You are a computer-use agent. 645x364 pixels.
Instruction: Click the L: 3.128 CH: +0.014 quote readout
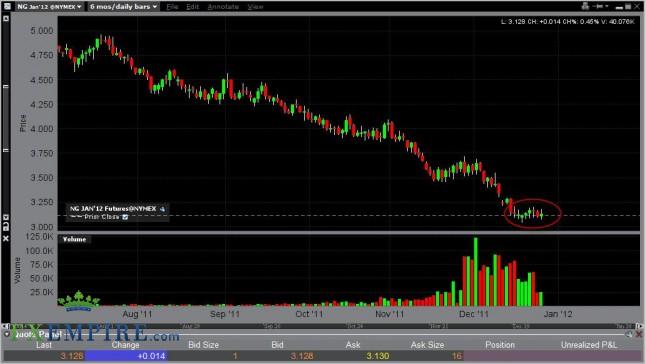(x=567, y=21)
